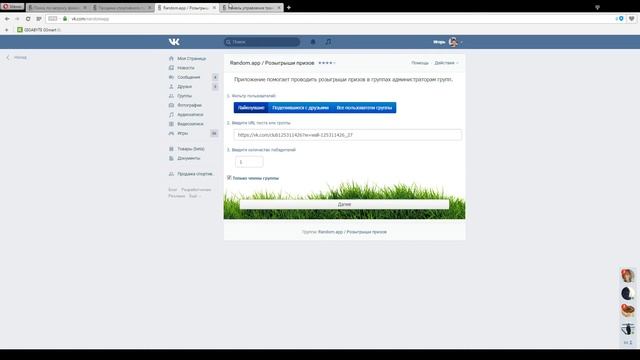This screenshot has width=640, height=360.
Task: Click the Игры counter badge
Action: (x=214, y=133)
